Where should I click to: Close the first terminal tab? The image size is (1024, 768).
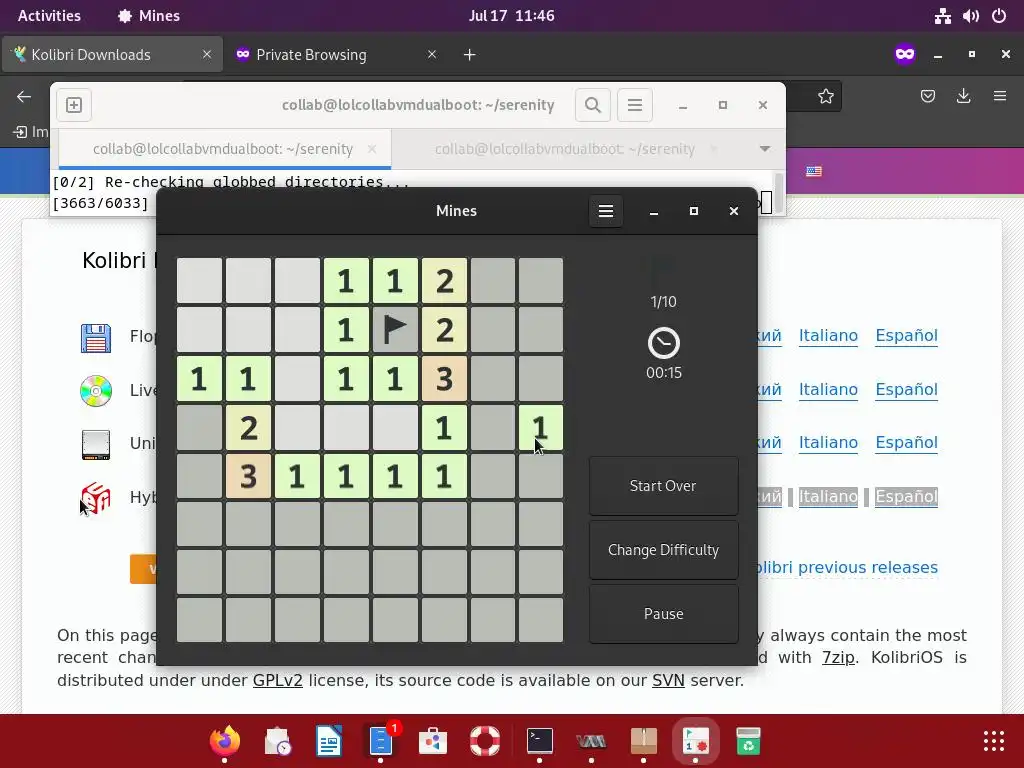(372, 149)
